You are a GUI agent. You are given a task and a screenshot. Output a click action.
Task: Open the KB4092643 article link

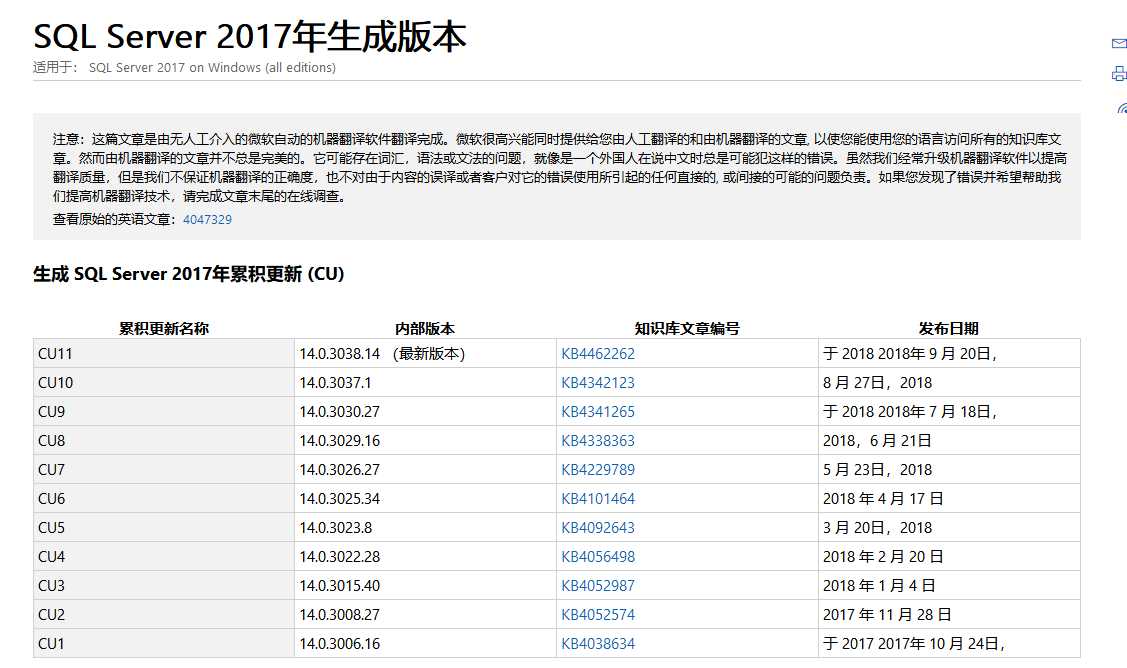(x=597, y=528)
